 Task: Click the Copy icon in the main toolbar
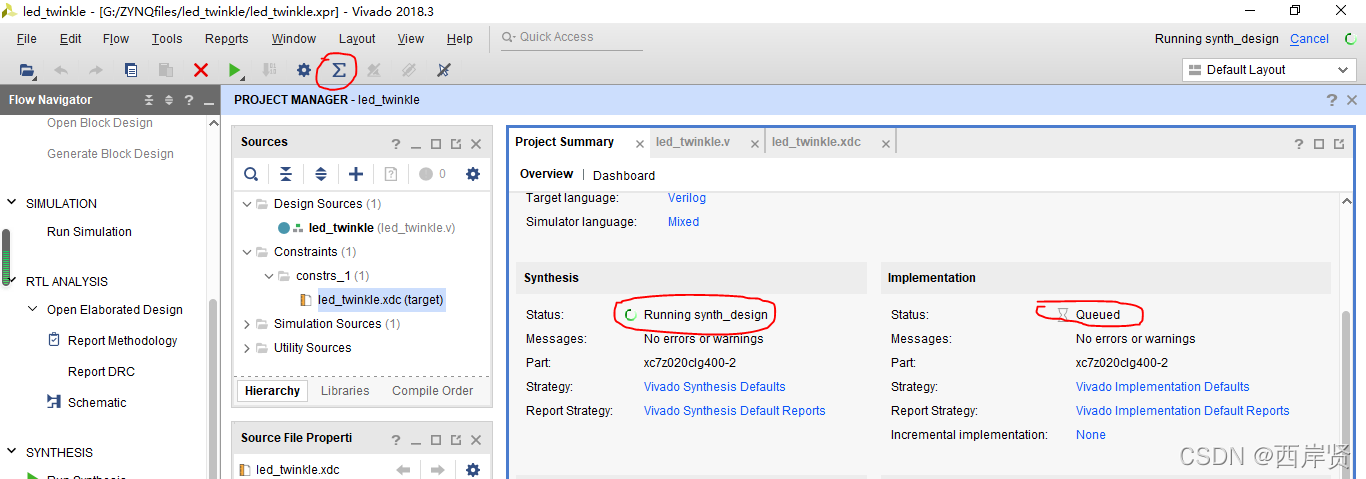(x=131, y=70)
